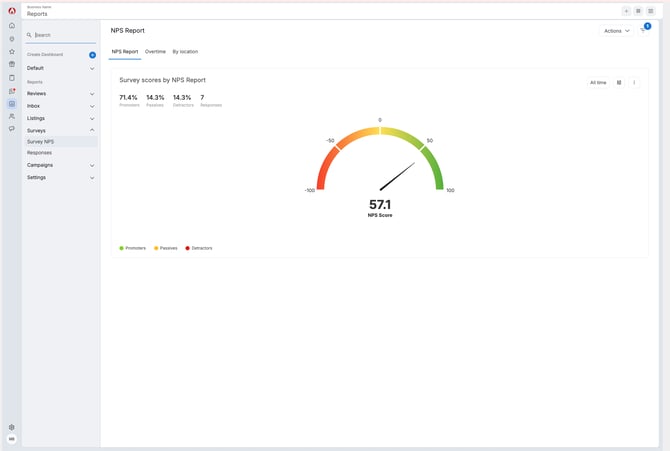Screen dimensions: 670x451
Task: Click the red segment of NPS gauge
Action: click(x=325, y=168)
